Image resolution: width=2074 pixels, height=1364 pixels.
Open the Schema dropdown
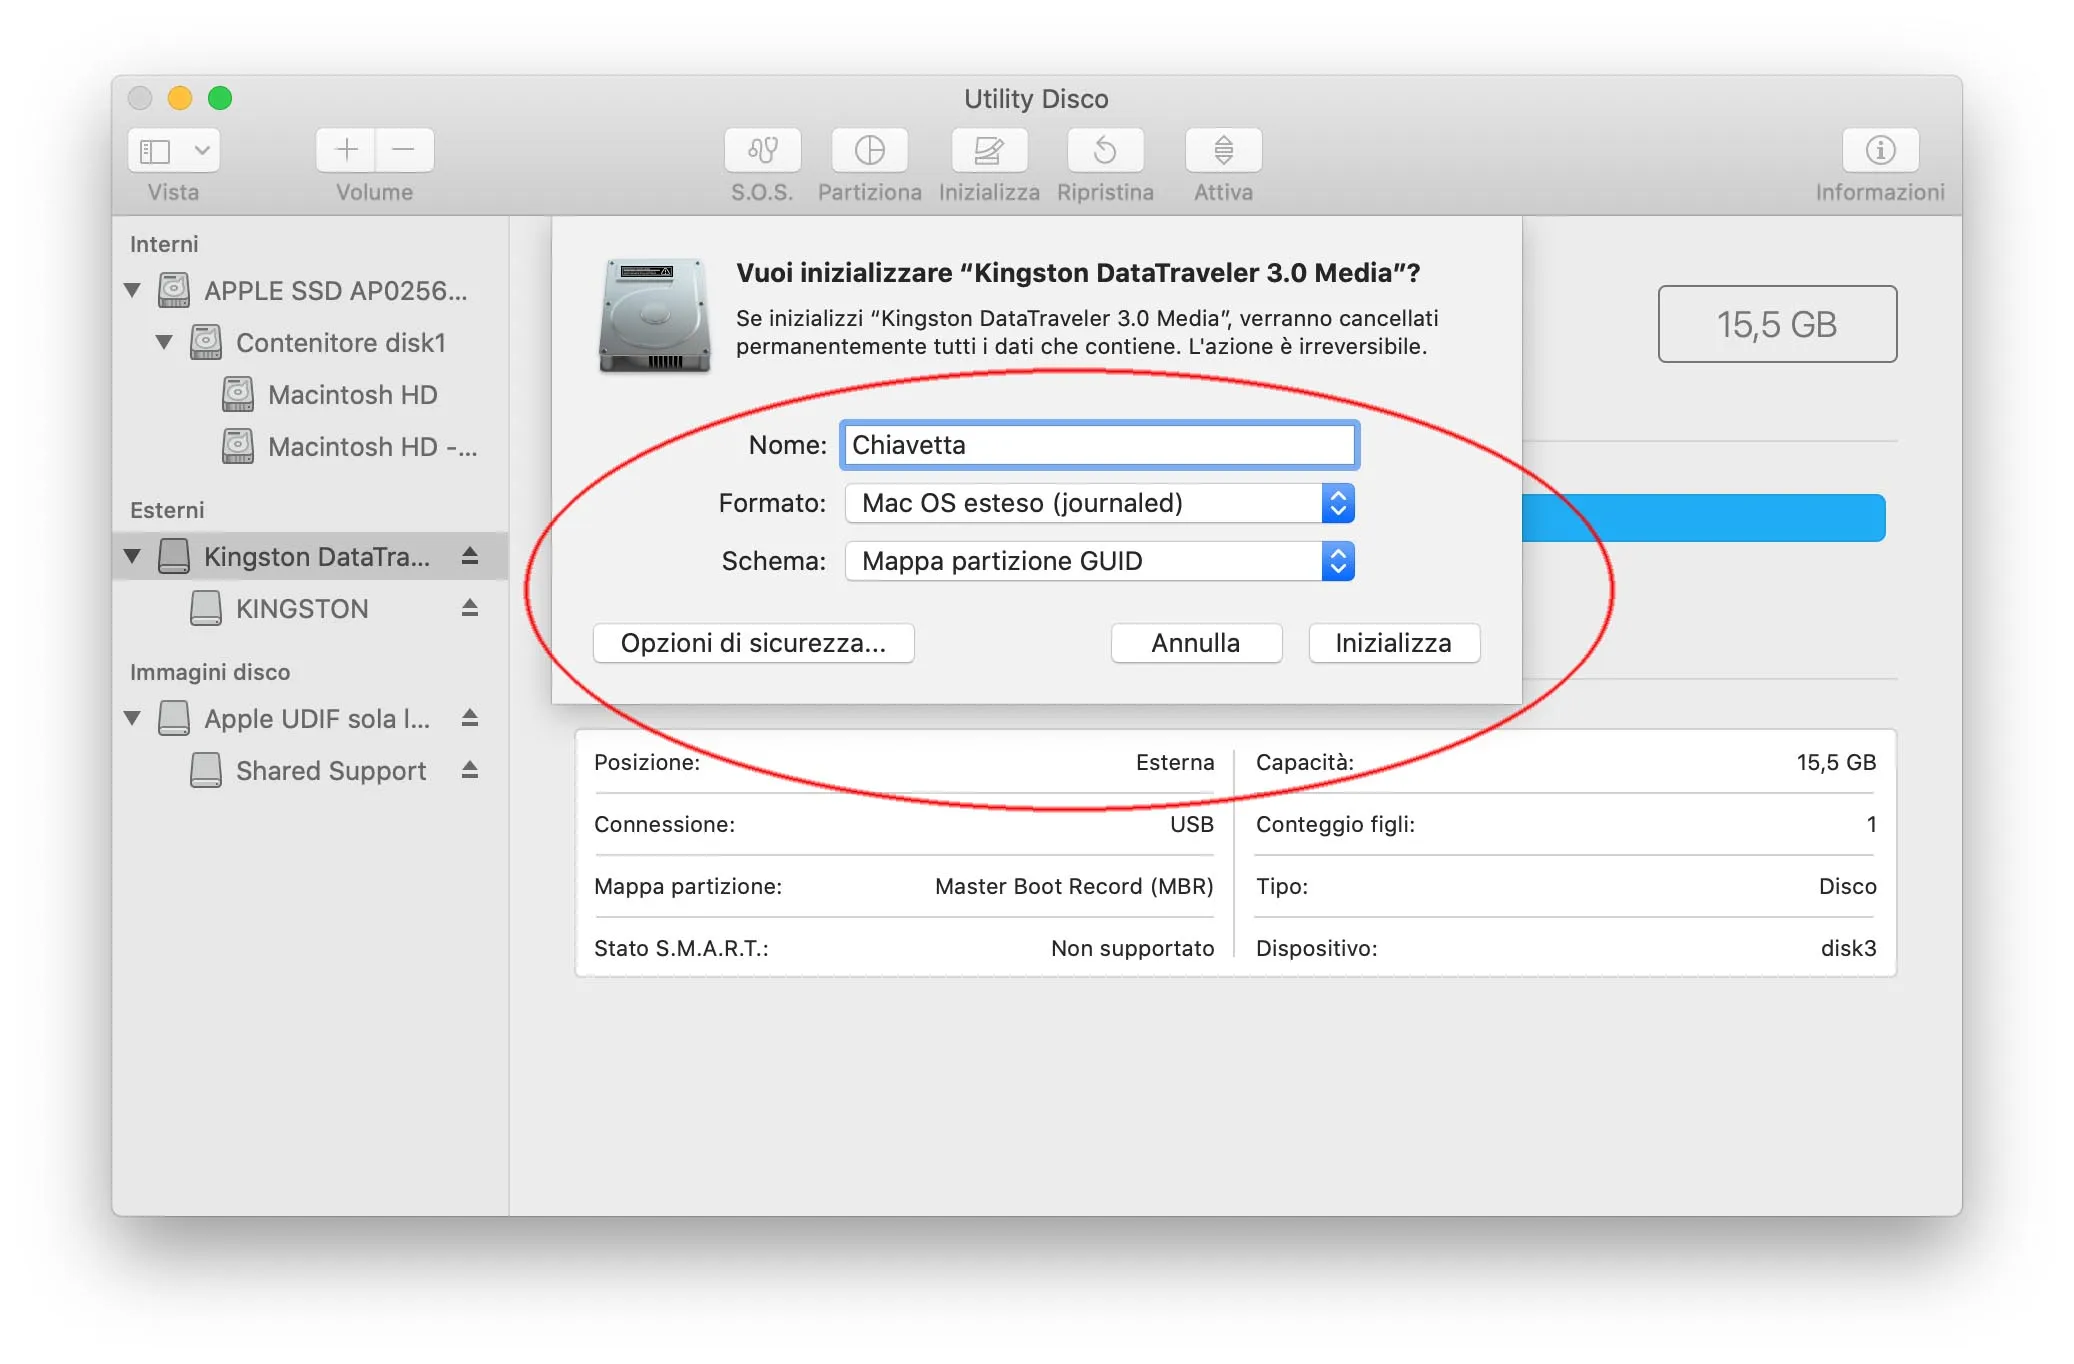1098,561
